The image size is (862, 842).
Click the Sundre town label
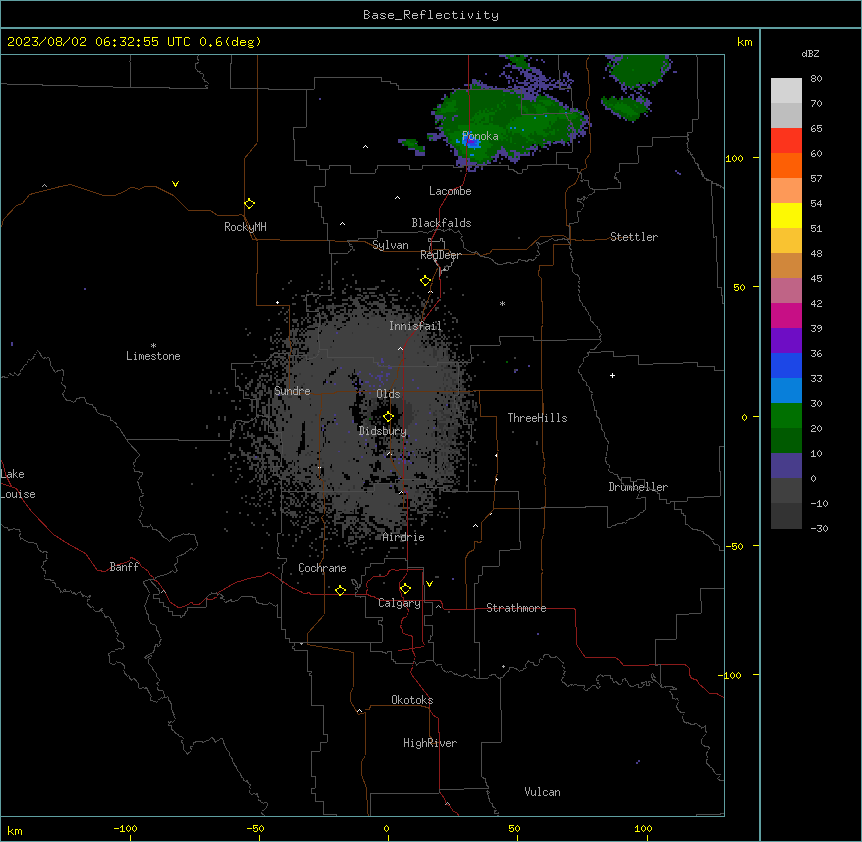(292, 391)
